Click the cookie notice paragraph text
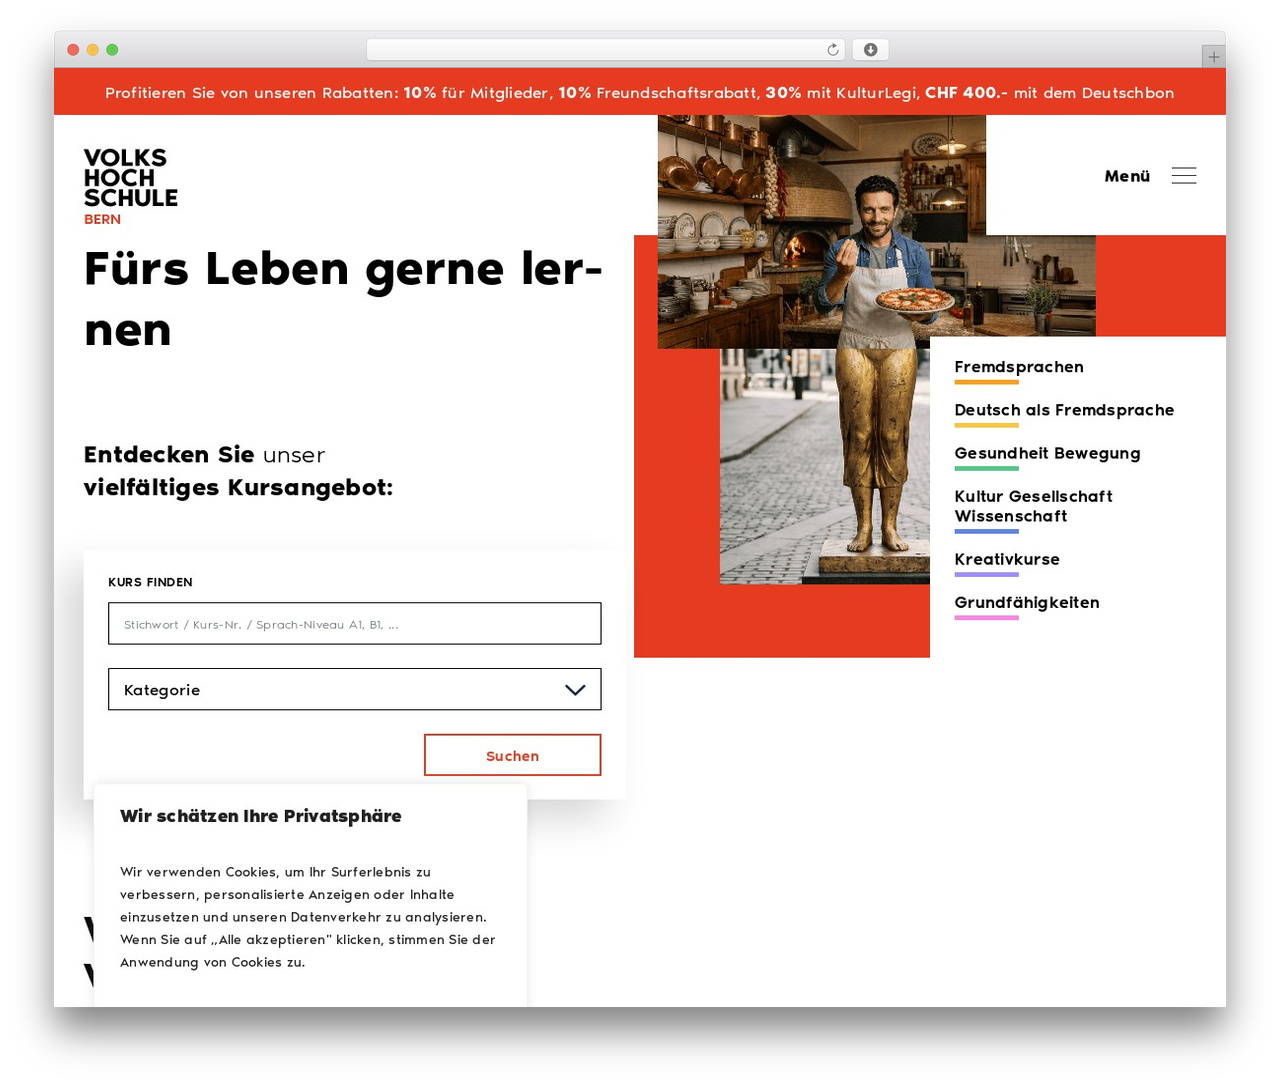This screenshot has height=1084, width=1280. (308, 917)
